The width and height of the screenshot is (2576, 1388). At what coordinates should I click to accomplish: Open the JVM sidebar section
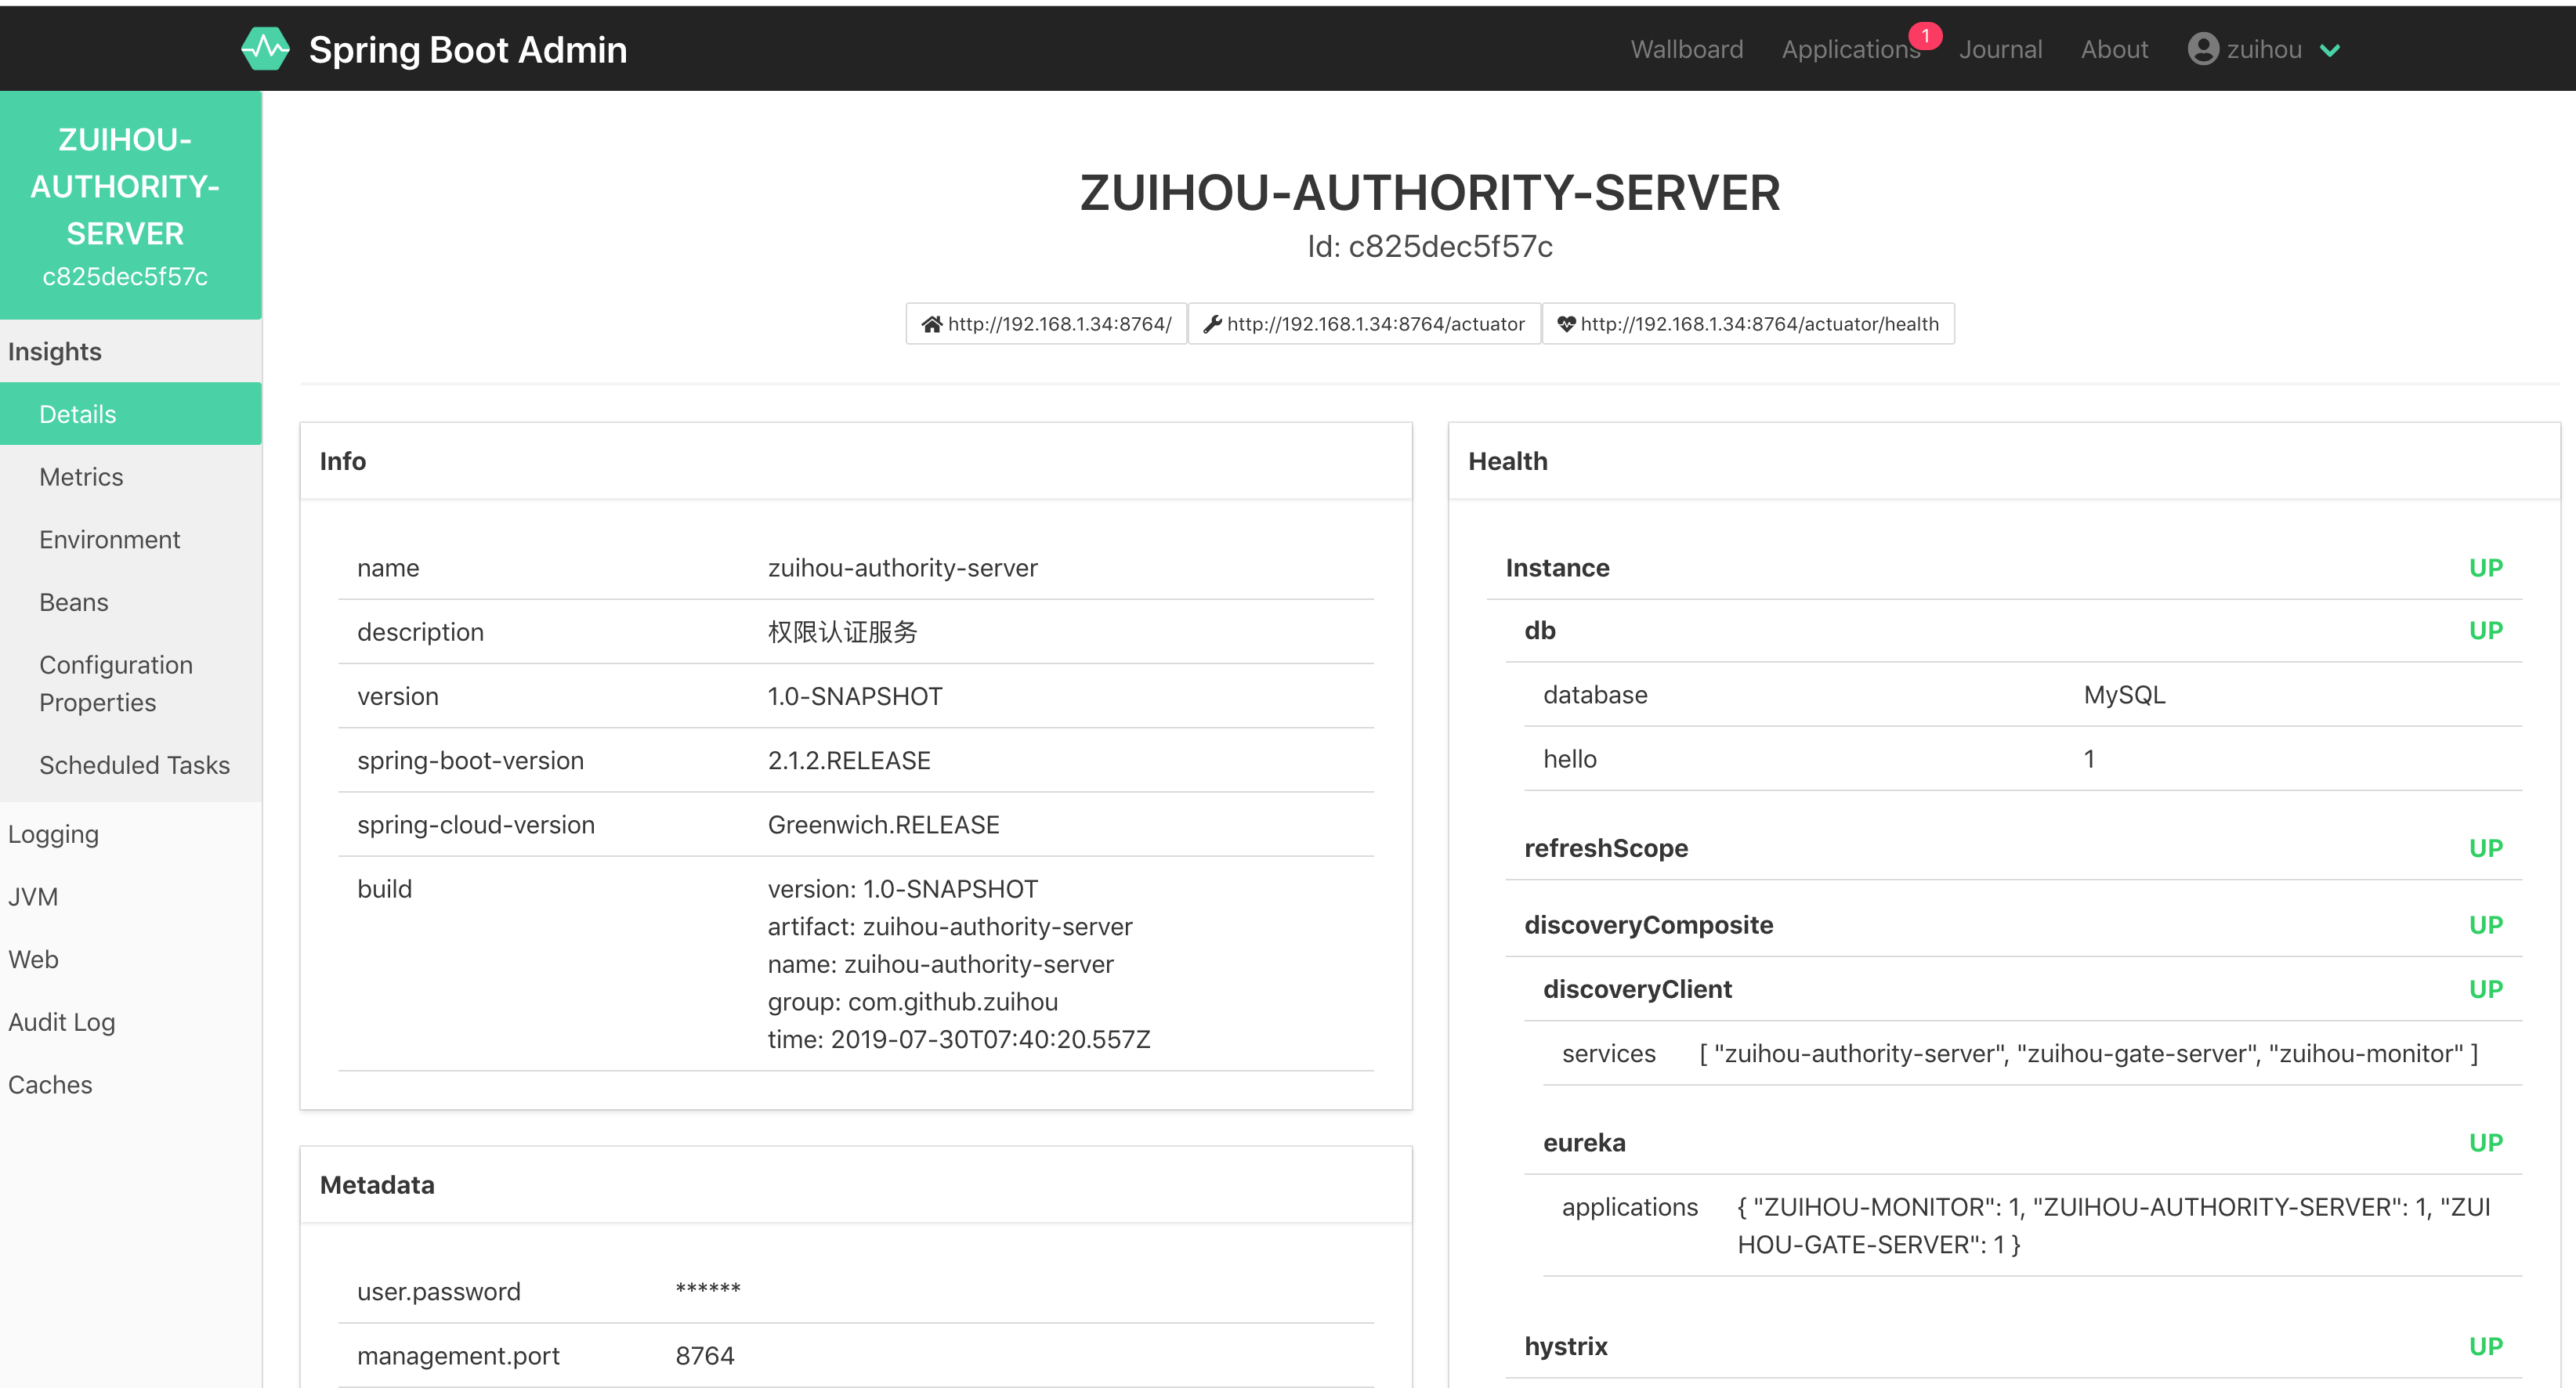pyautogui.click(x=33, y=897)
